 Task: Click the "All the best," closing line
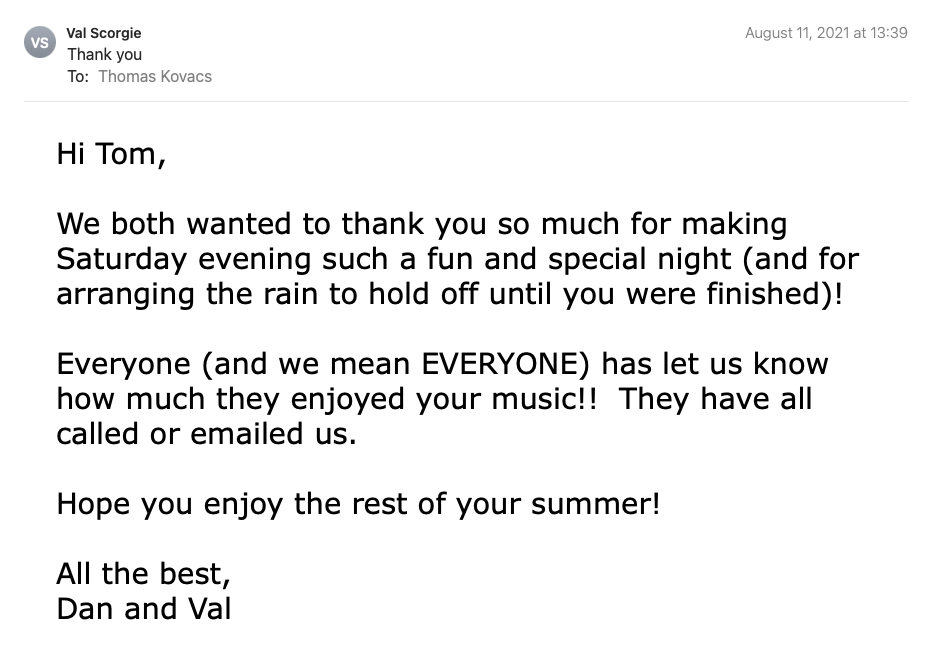[143, 574]
